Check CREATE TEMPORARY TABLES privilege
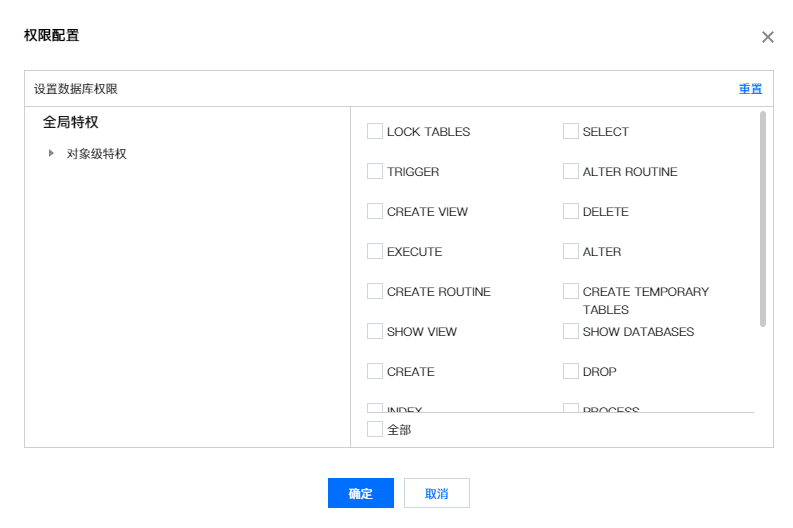Screen dimensions: 793x528 click(x=571, y=291)
